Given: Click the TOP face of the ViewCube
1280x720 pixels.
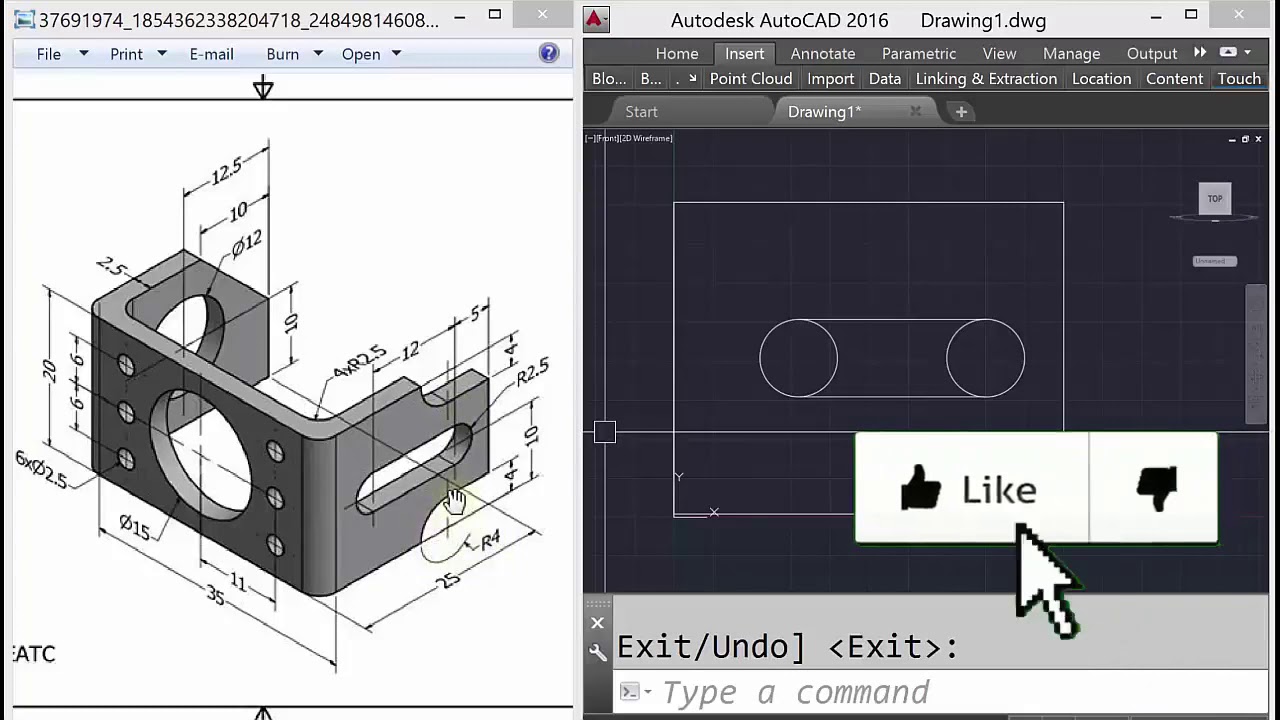Looking at the screenshot, I should 1215,198.
